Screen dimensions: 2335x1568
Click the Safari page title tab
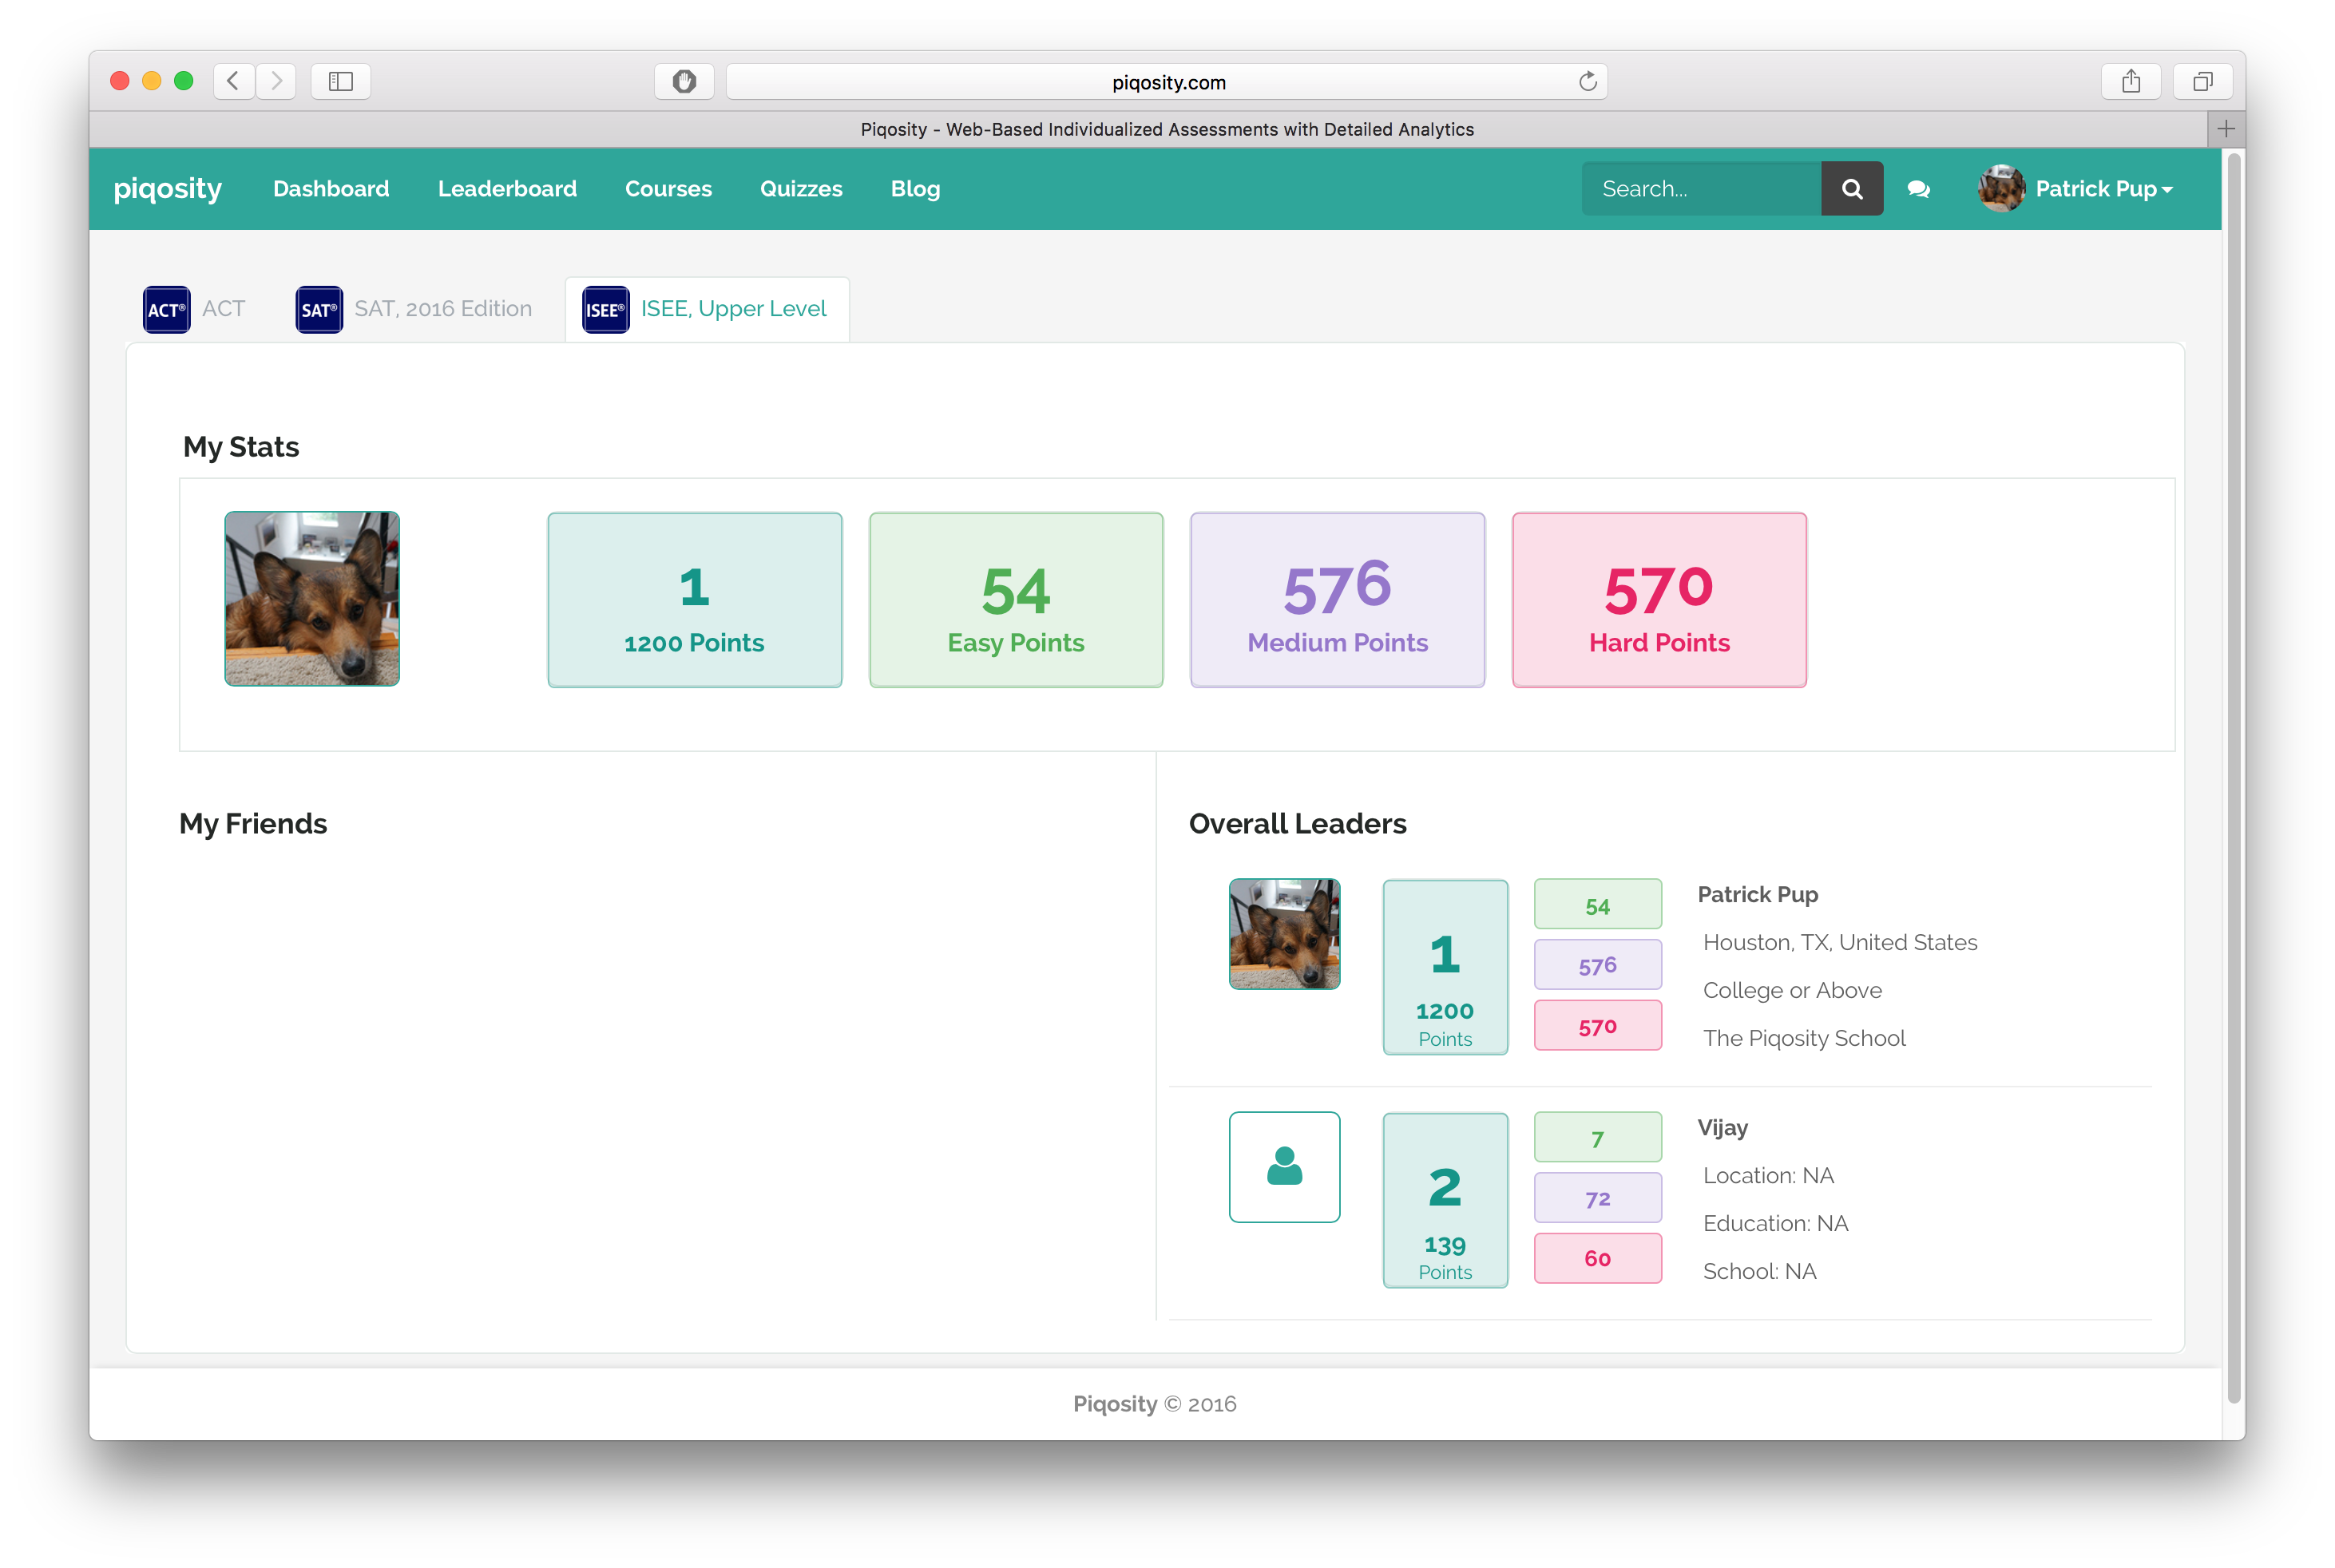point(1167,129)
